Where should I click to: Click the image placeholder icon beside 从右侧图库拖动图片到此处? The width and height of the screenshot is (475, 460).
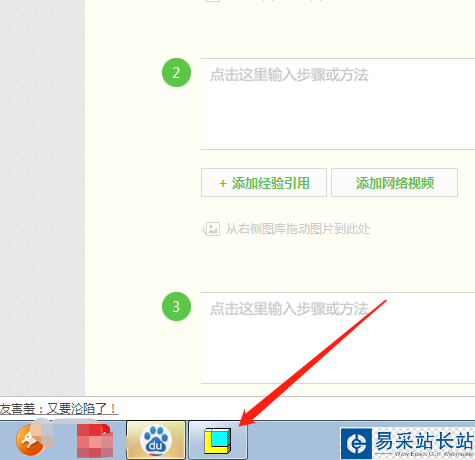[x=211, y=229]
